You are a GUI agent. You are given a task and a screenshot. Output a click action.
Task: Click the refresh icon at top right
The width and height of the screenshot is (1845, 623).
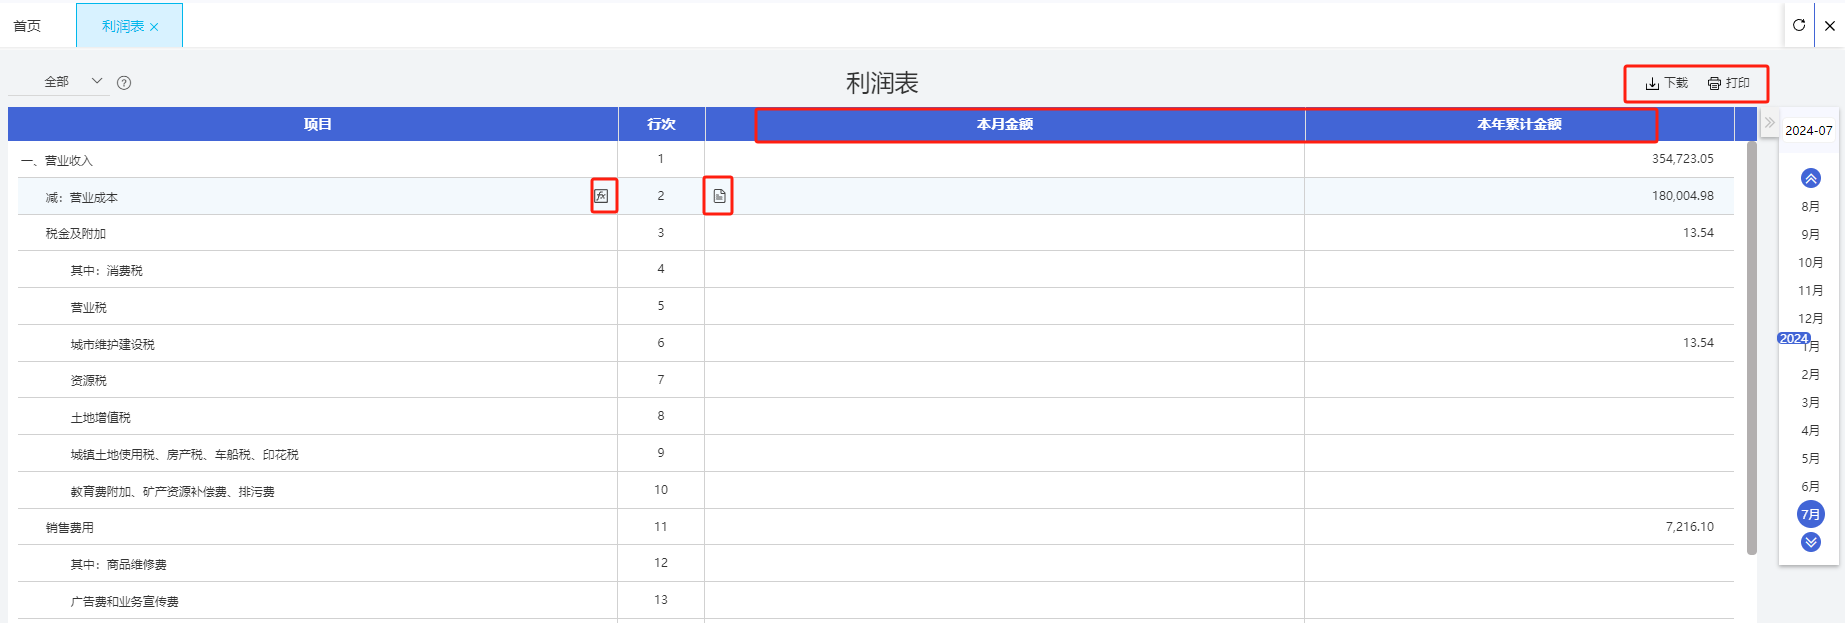pos(1799,25)
